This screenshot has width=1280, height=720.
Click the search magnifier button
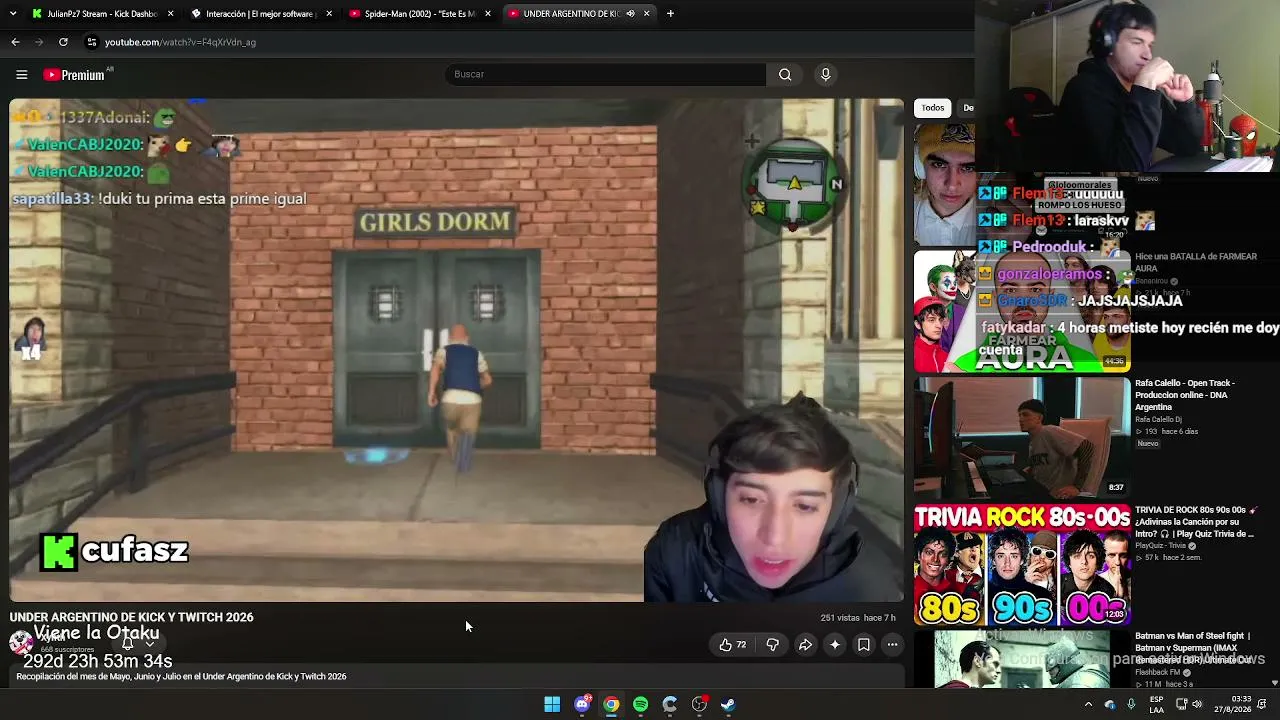point(785,74)
